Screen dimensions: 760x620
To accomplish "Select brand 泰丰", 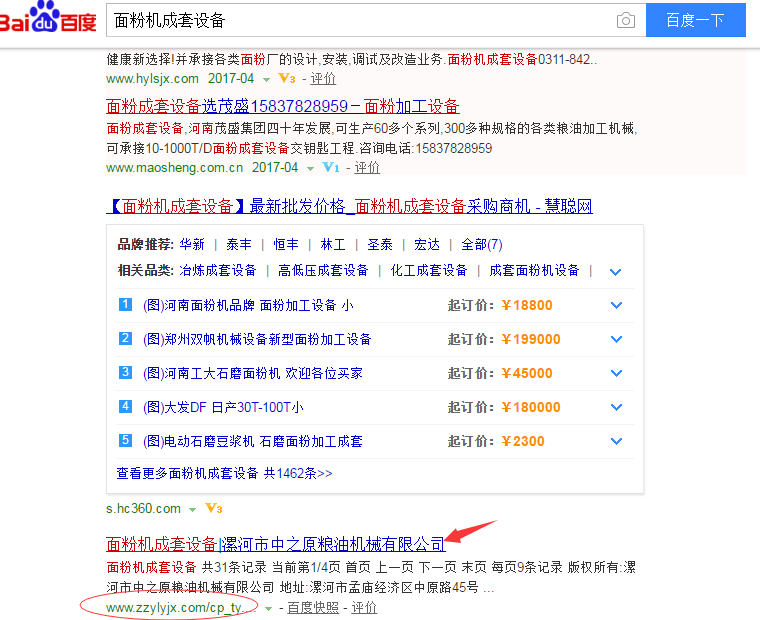I will point(239,244).
